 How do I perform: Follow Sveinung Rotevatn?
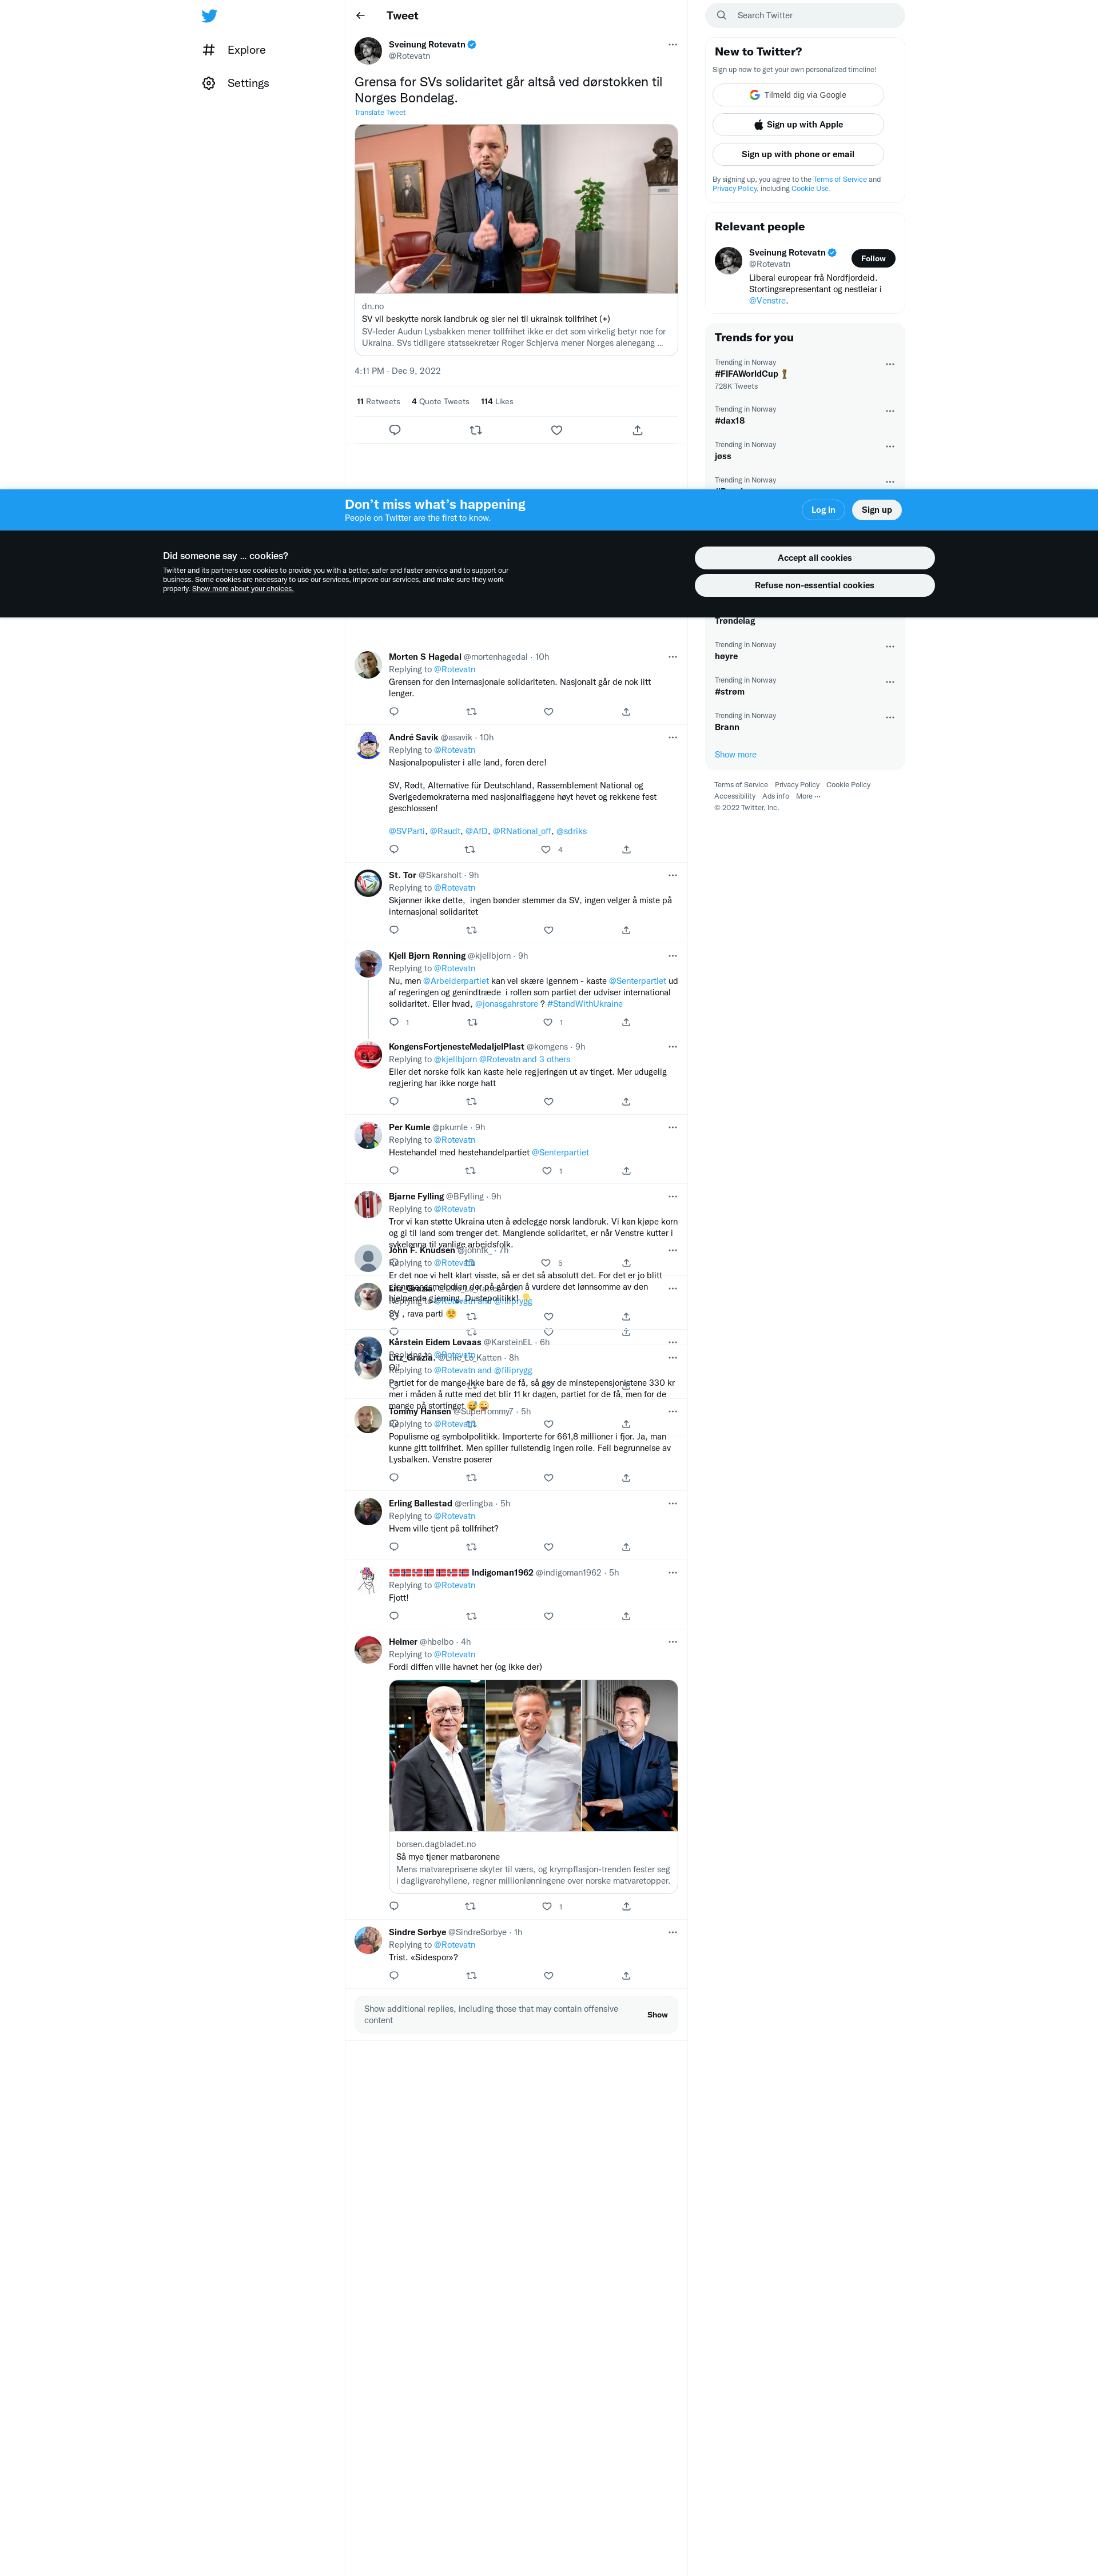tap(873, 258)
